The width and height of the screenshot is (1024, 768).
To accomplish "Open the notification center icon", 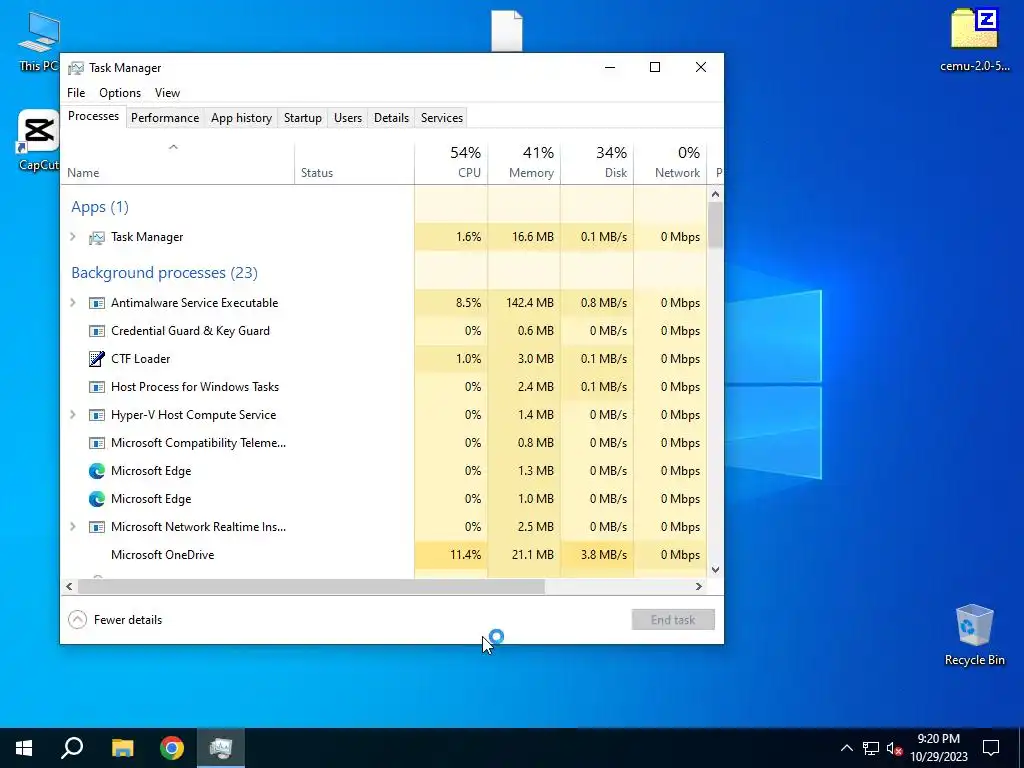I will [991, 748].
